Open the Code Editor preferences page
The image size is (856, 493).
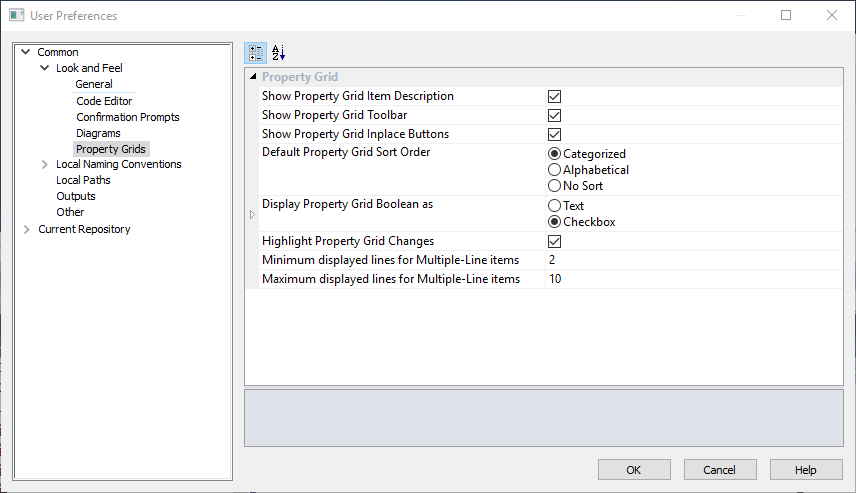(x=104, y=101)
